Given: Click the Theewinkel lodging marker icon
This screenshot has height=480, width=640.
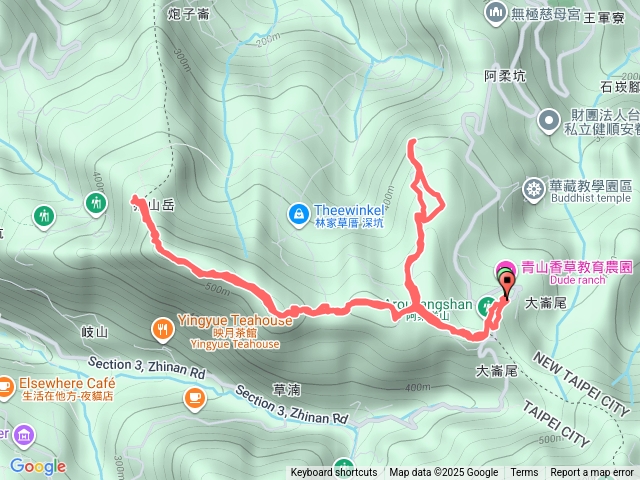Looking at the screenshot, I should [x=299, y=215].
